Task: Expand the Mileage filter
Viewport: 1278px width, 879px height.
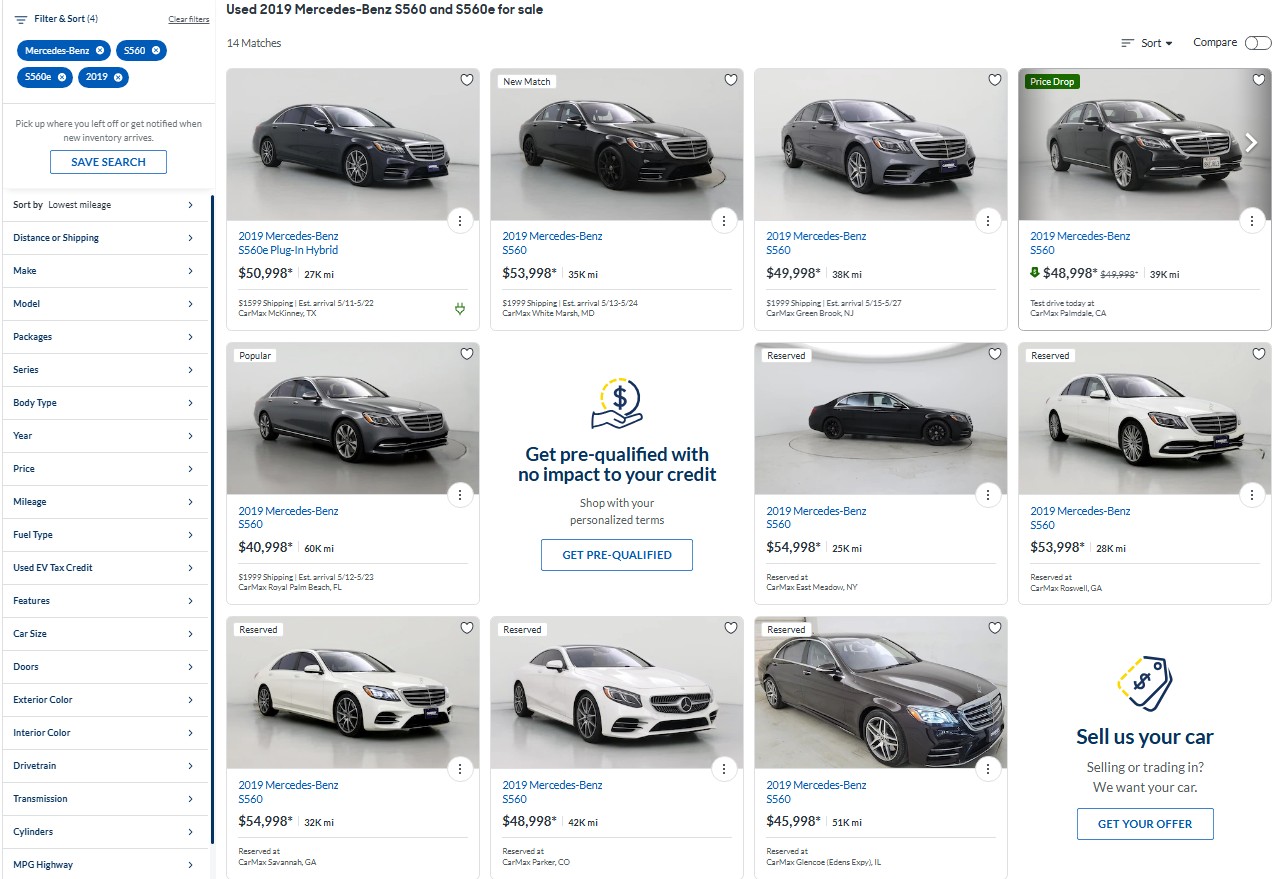Action: click(105, 502)
